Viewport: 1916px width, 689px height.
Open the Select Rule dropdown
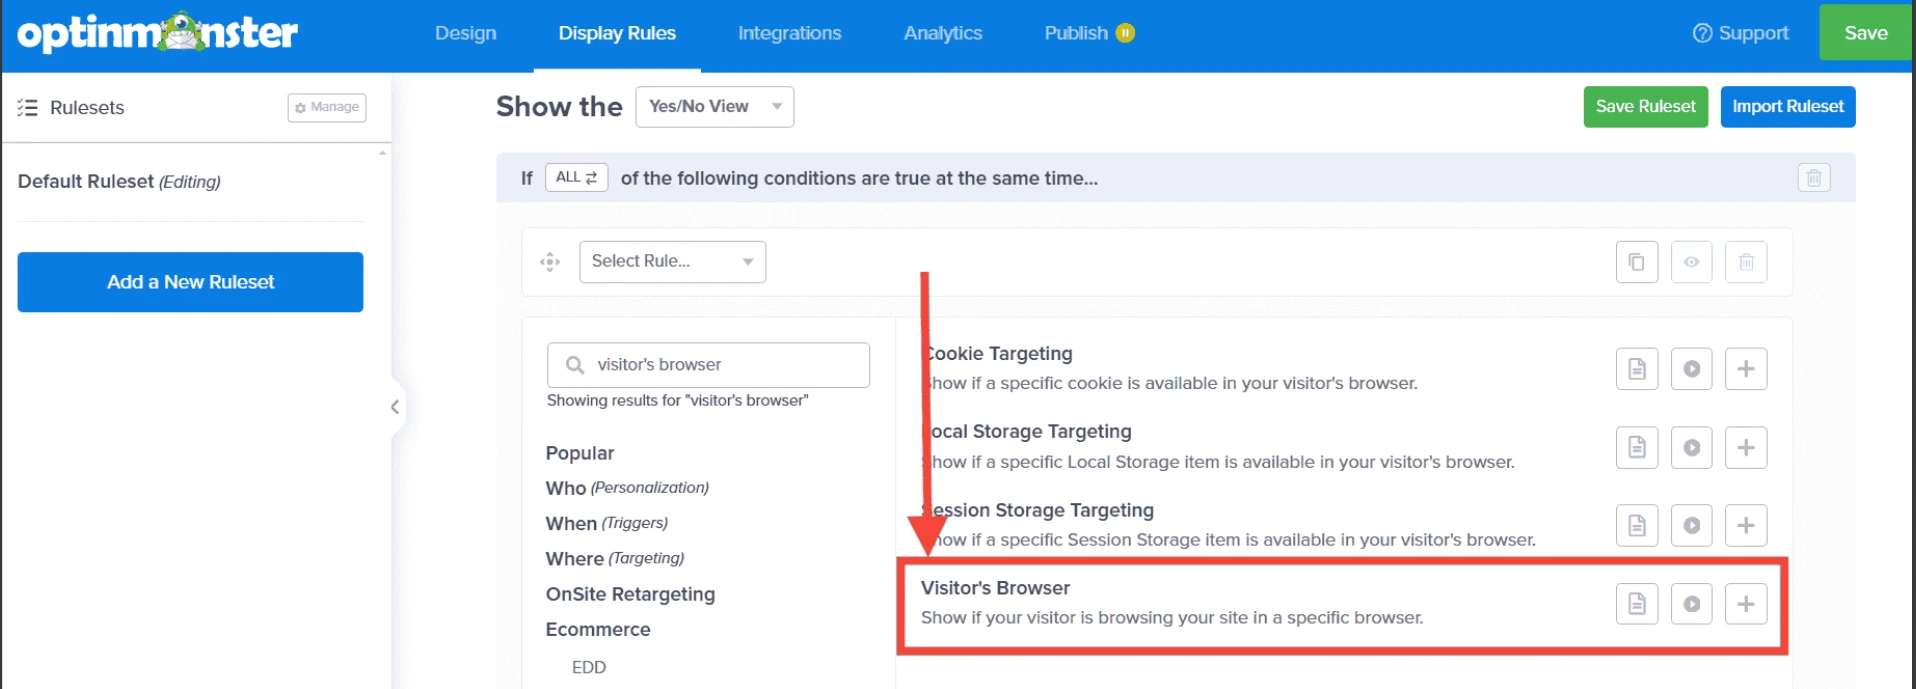pos(672,262)
